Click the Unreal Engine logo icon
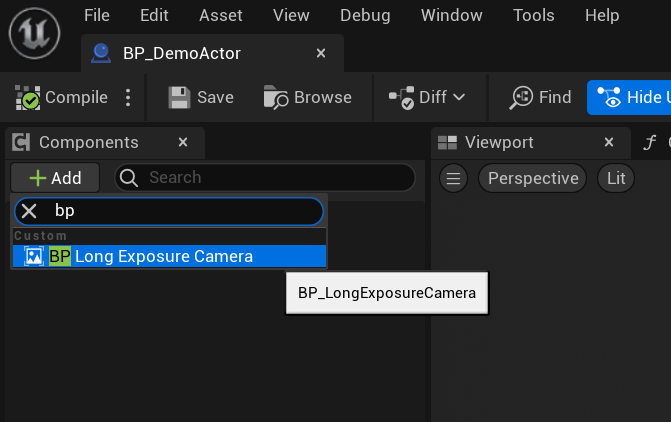 (x=34, y=33)
